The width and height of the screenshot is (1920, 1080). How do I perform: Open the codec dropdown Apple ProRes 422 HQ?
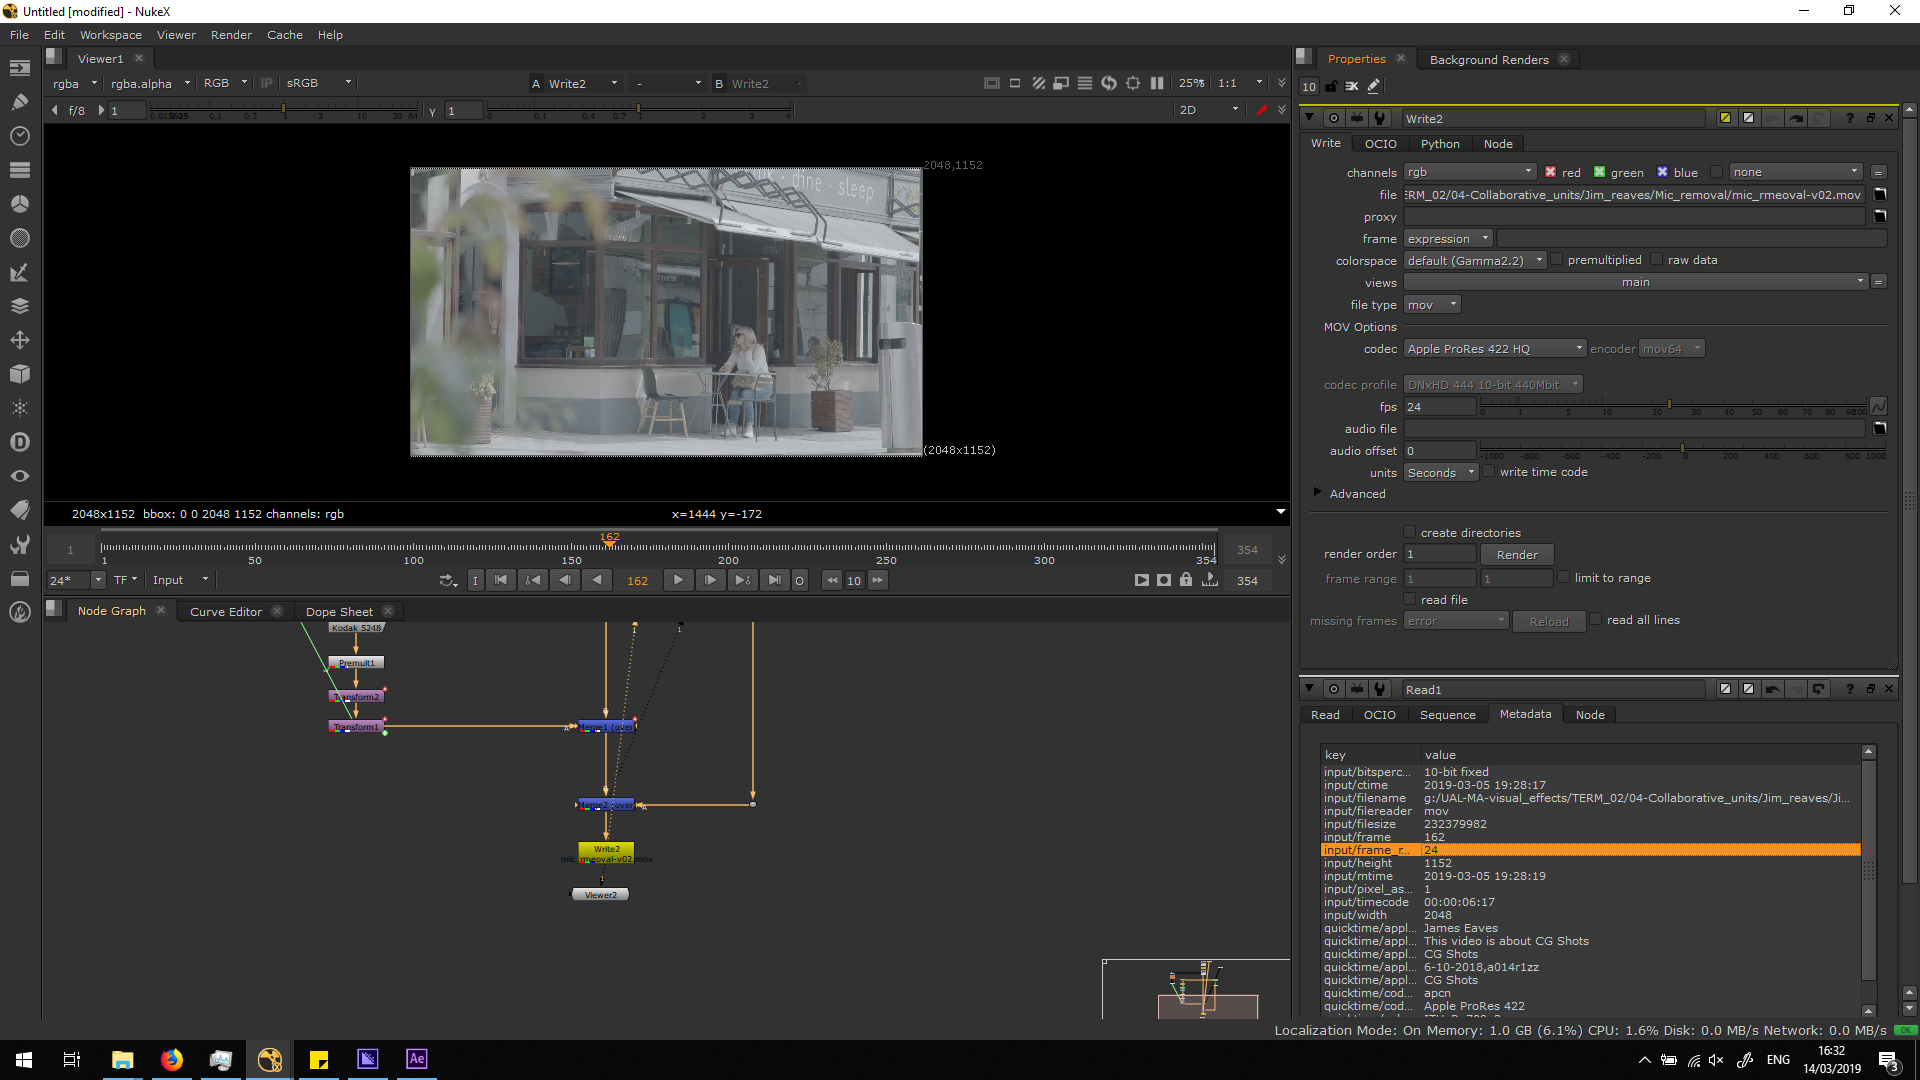tap(1494, 349)
